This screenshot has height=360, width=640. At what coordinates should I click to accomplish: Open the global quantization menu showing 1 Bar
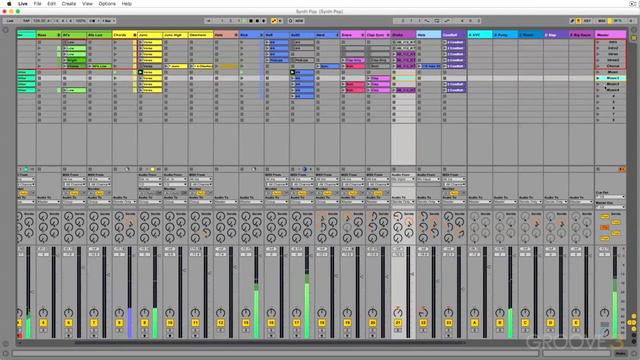(108, 21)
